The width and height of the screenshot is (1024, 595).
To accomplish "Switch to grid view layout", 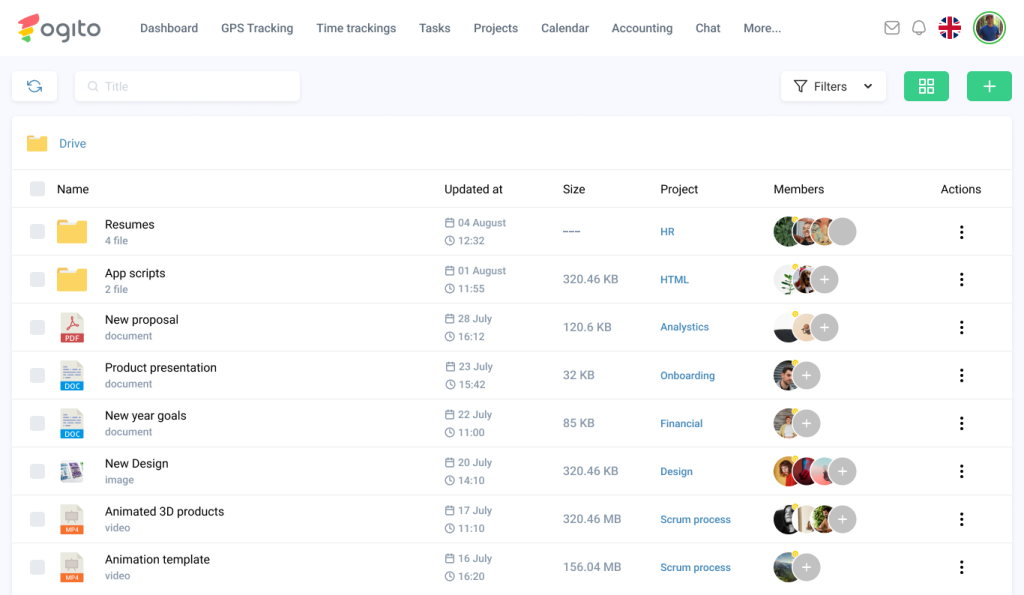I will pyautogui.click(x=926, y=86).
